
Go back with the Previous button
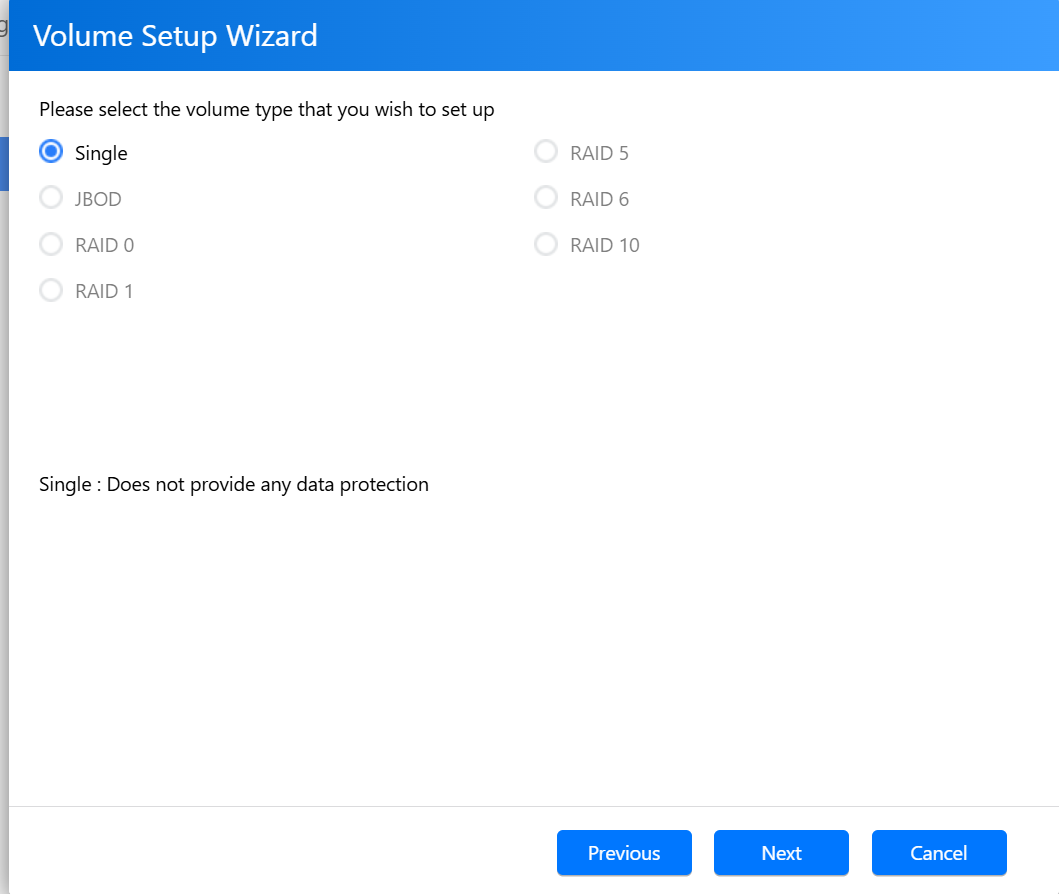point(624,853)
